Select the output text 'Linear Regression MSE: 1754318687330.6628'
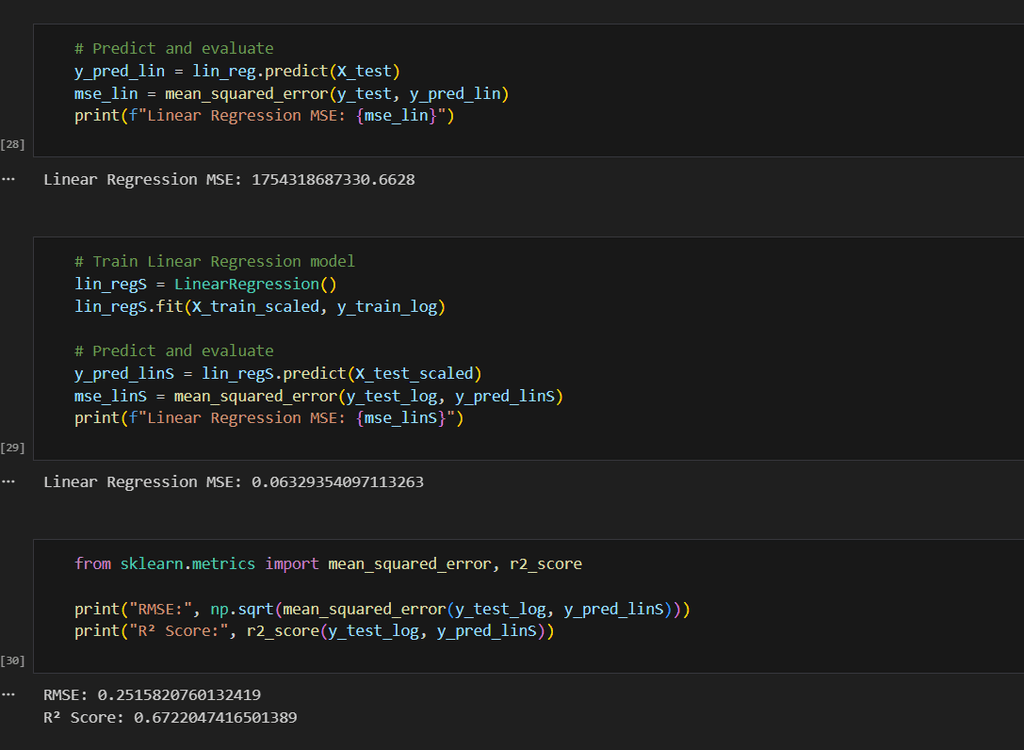The height and width of the screenshot is (750, 1024). click(228, 180)
